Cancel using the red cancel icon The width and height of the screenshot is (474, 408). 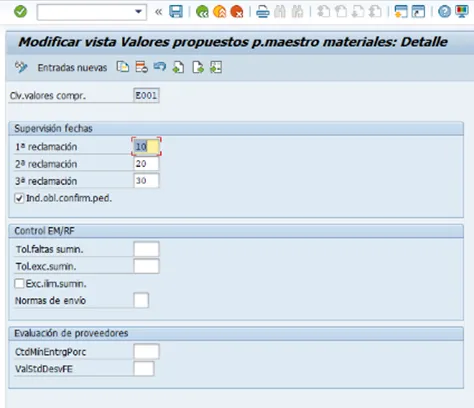(x=237, y=12)
